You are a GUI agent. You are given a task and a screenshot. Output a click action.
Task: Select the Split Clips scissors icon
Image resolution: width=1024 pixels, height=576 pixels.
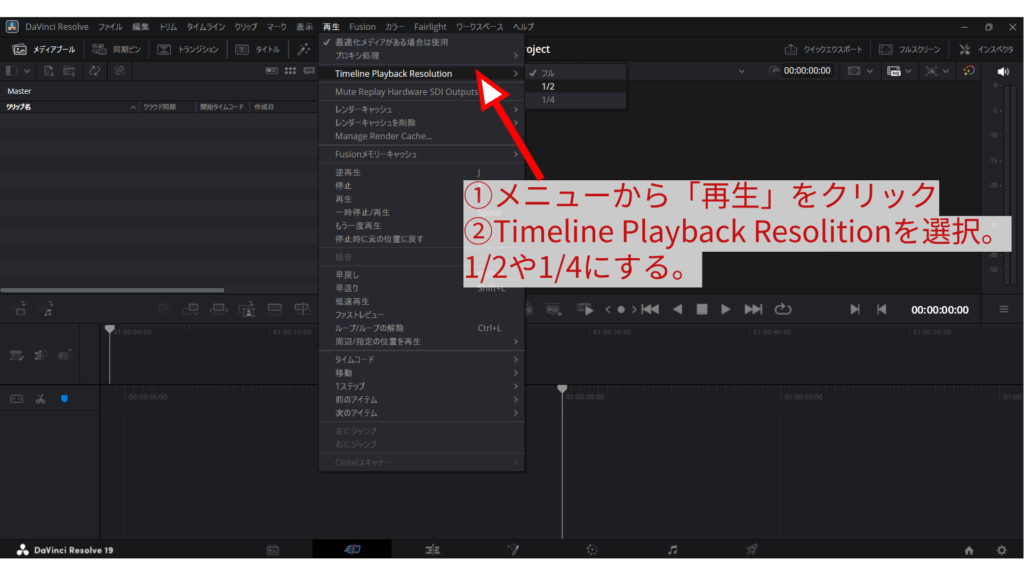(40, 399)
